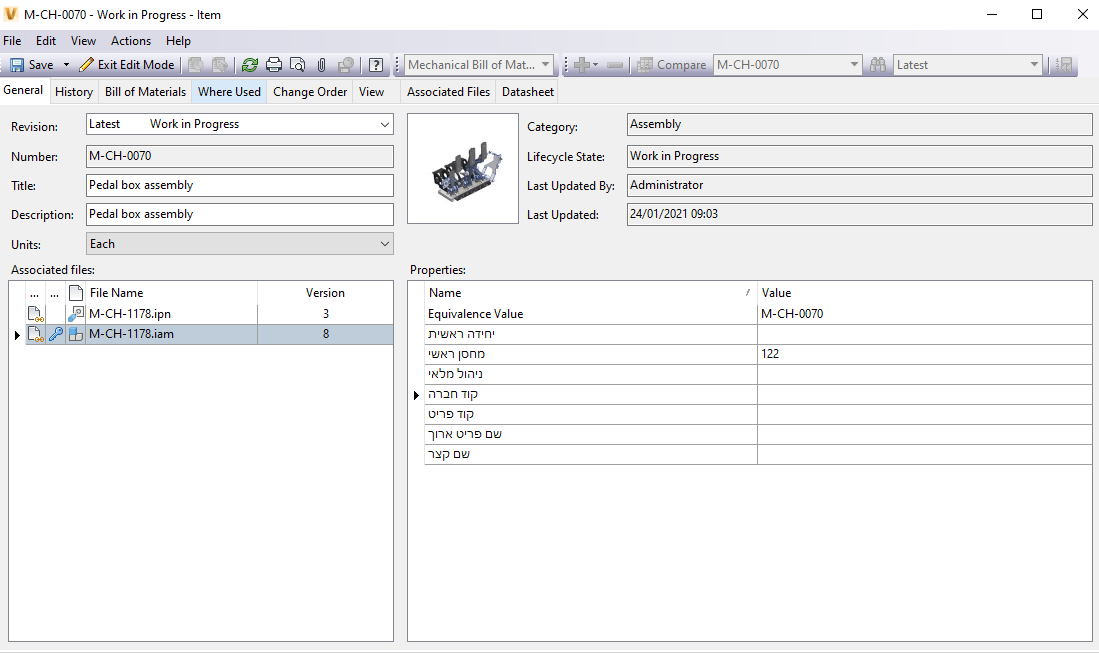Viewport: 1099px width, 653px height.
Task: Click the File Name column header
Action: pos(172,293)
